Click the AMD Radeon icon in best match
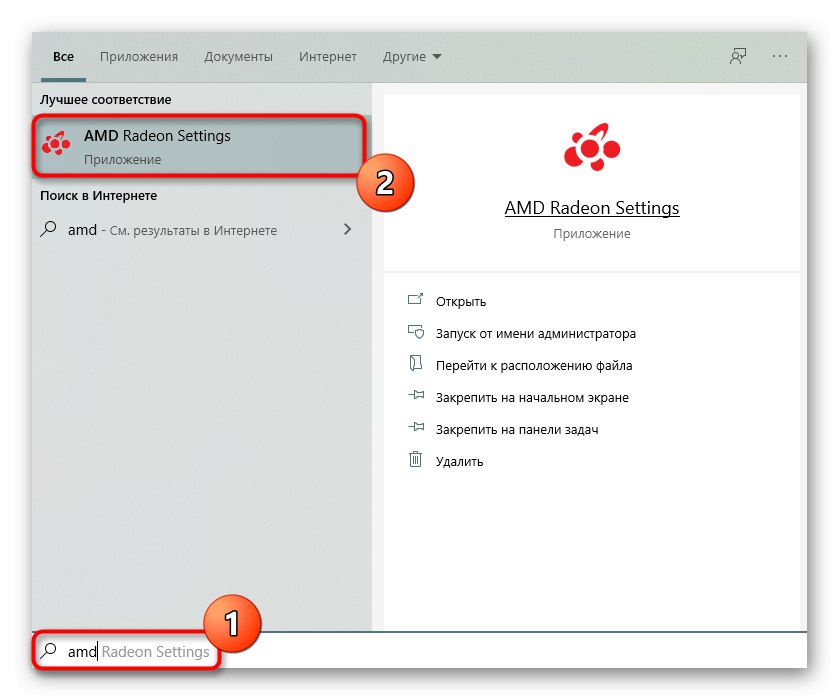The width and height of the screenshot is (839, 700). (56, 143)
